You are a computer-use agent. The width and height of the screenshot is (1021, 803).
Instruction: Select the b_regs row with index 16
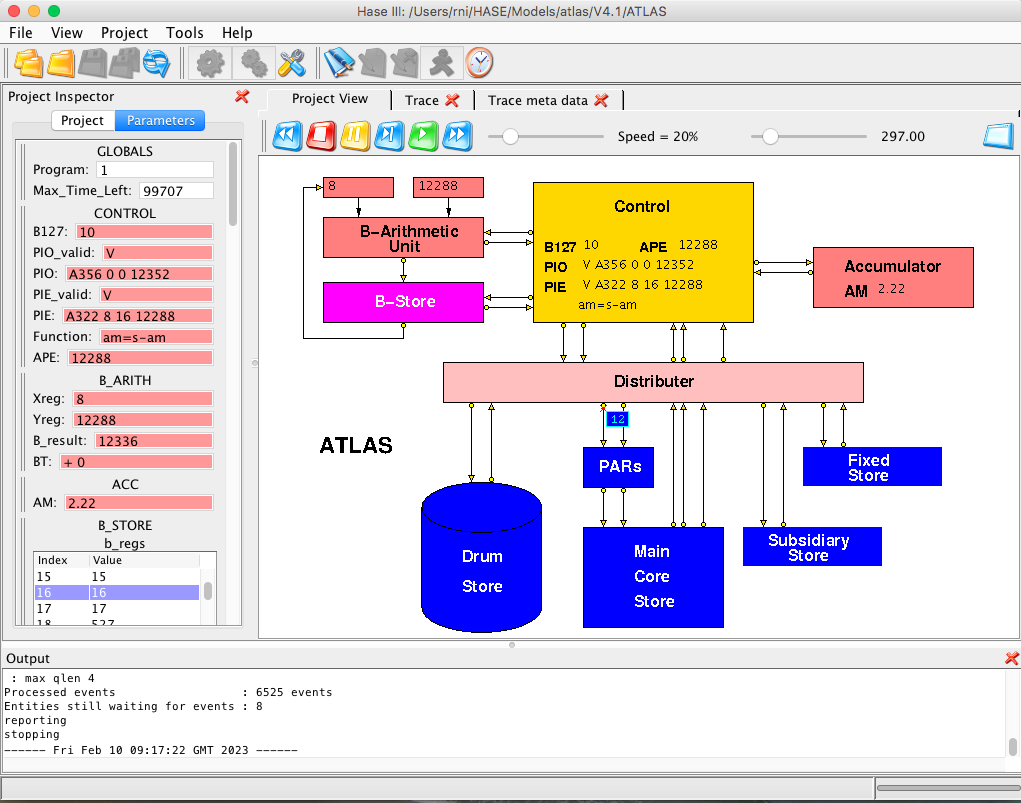[117, 593]
